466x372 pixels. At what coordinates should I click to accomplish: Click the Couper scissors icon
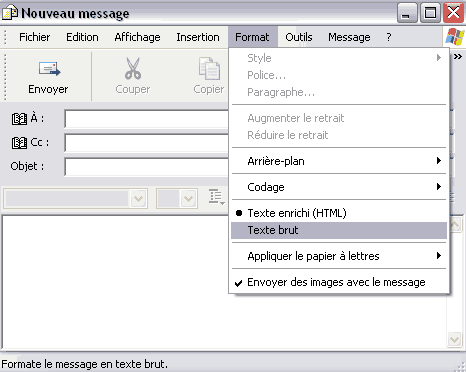tap(133, 68)
